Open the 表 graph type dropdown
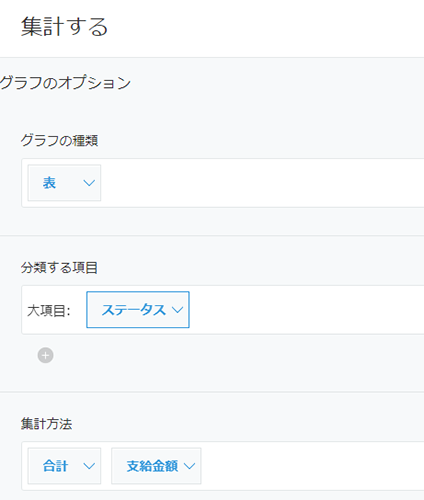 tap(64, 183)
